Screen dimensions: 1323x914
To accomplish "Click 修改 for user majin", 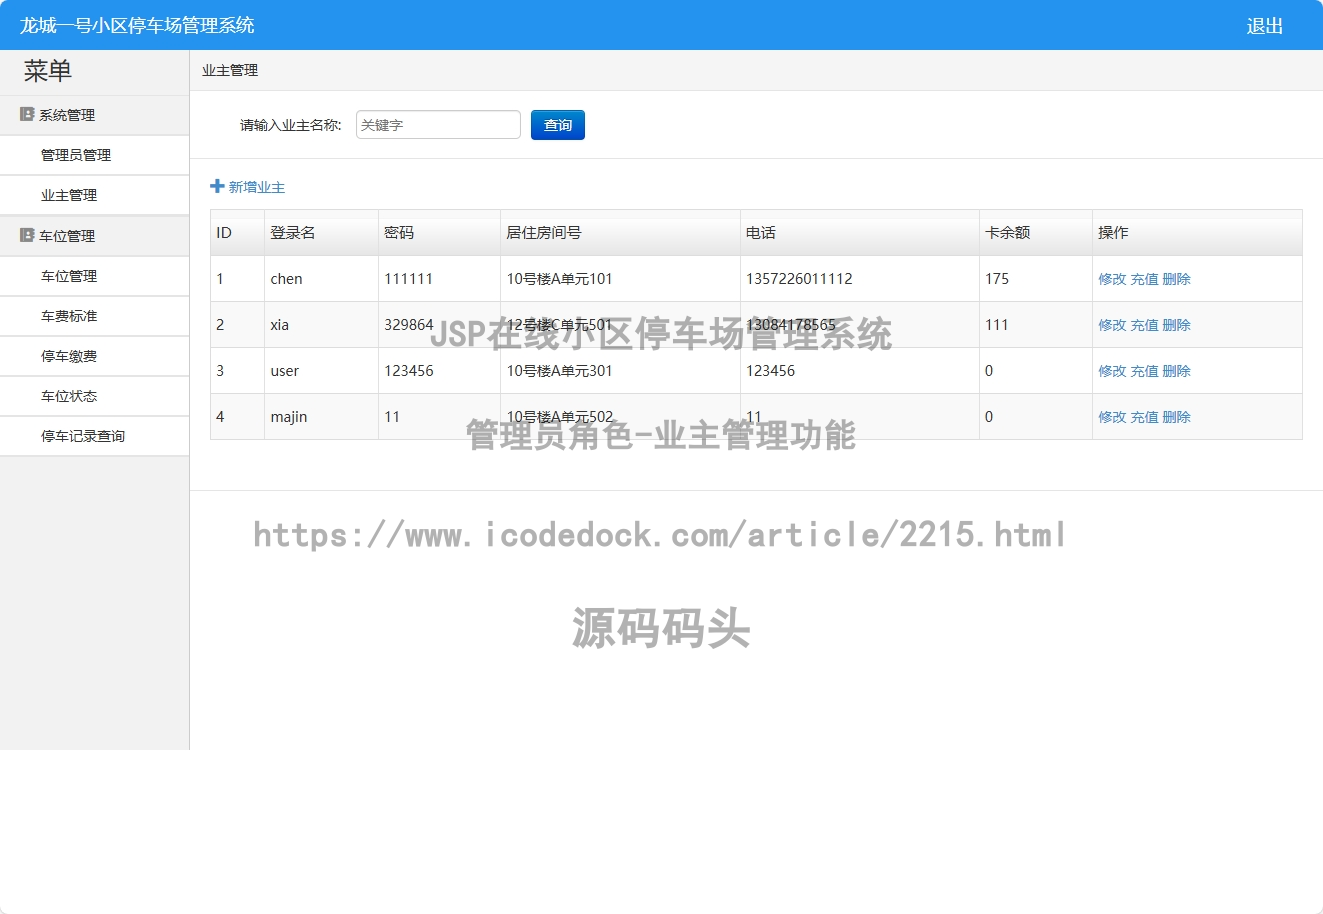I will (x=1112, y=417).
